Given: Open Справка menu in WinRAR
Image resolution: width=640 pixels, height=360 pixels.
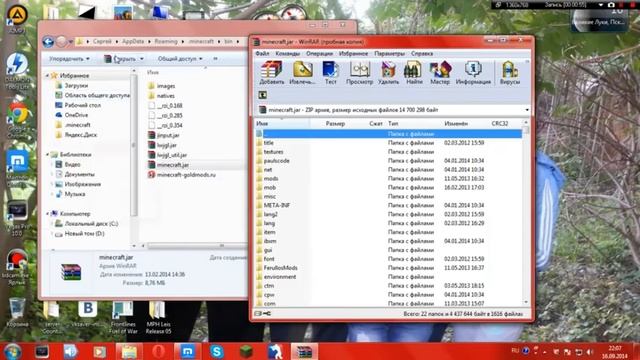Looking at the screenshot, I should pyautogui.click(x=422, y=53).
